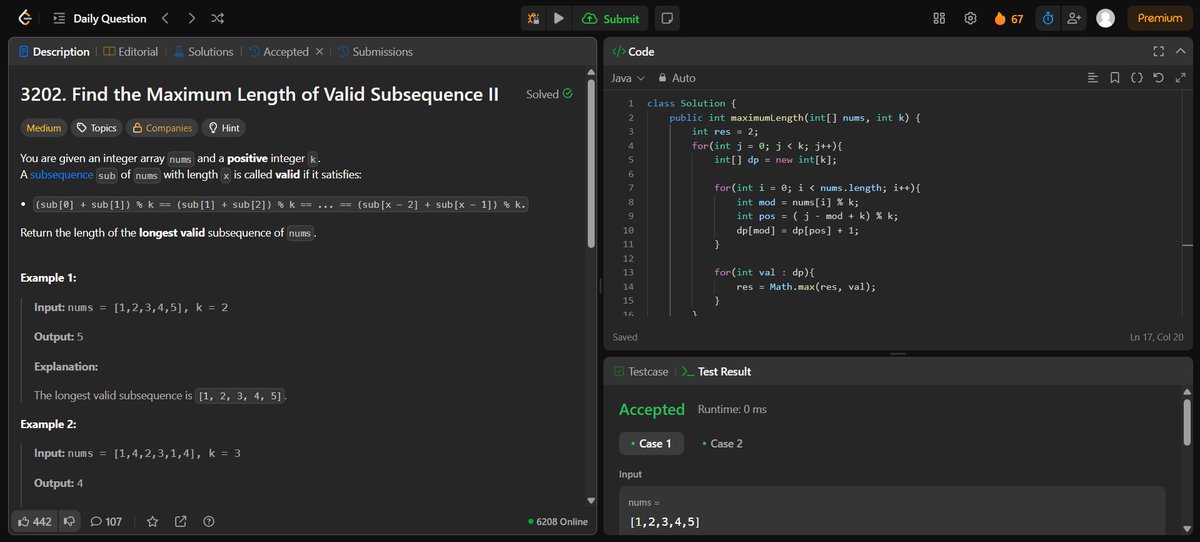The width and height of the screenshot is (1200, 542).
Task: Open the profile avatar menu
Action: pos(1105,18)
